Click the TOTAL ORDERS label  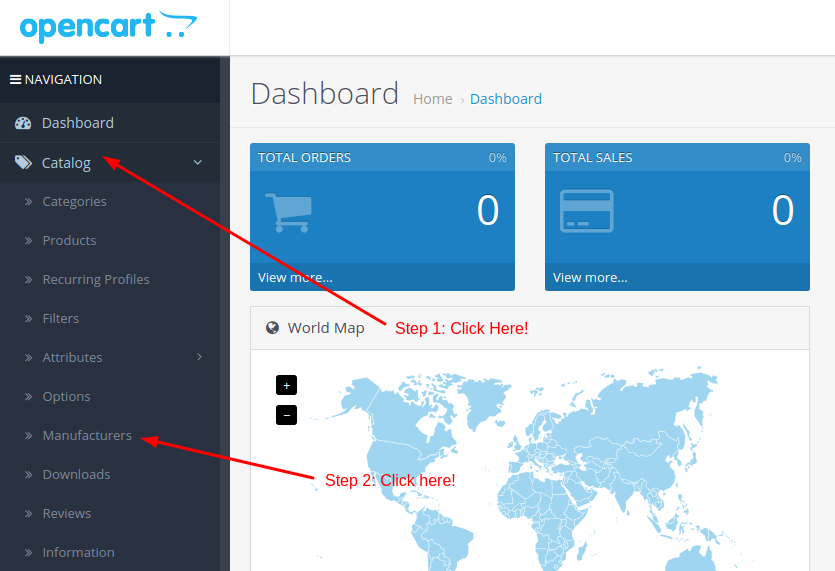coord(304,158)
